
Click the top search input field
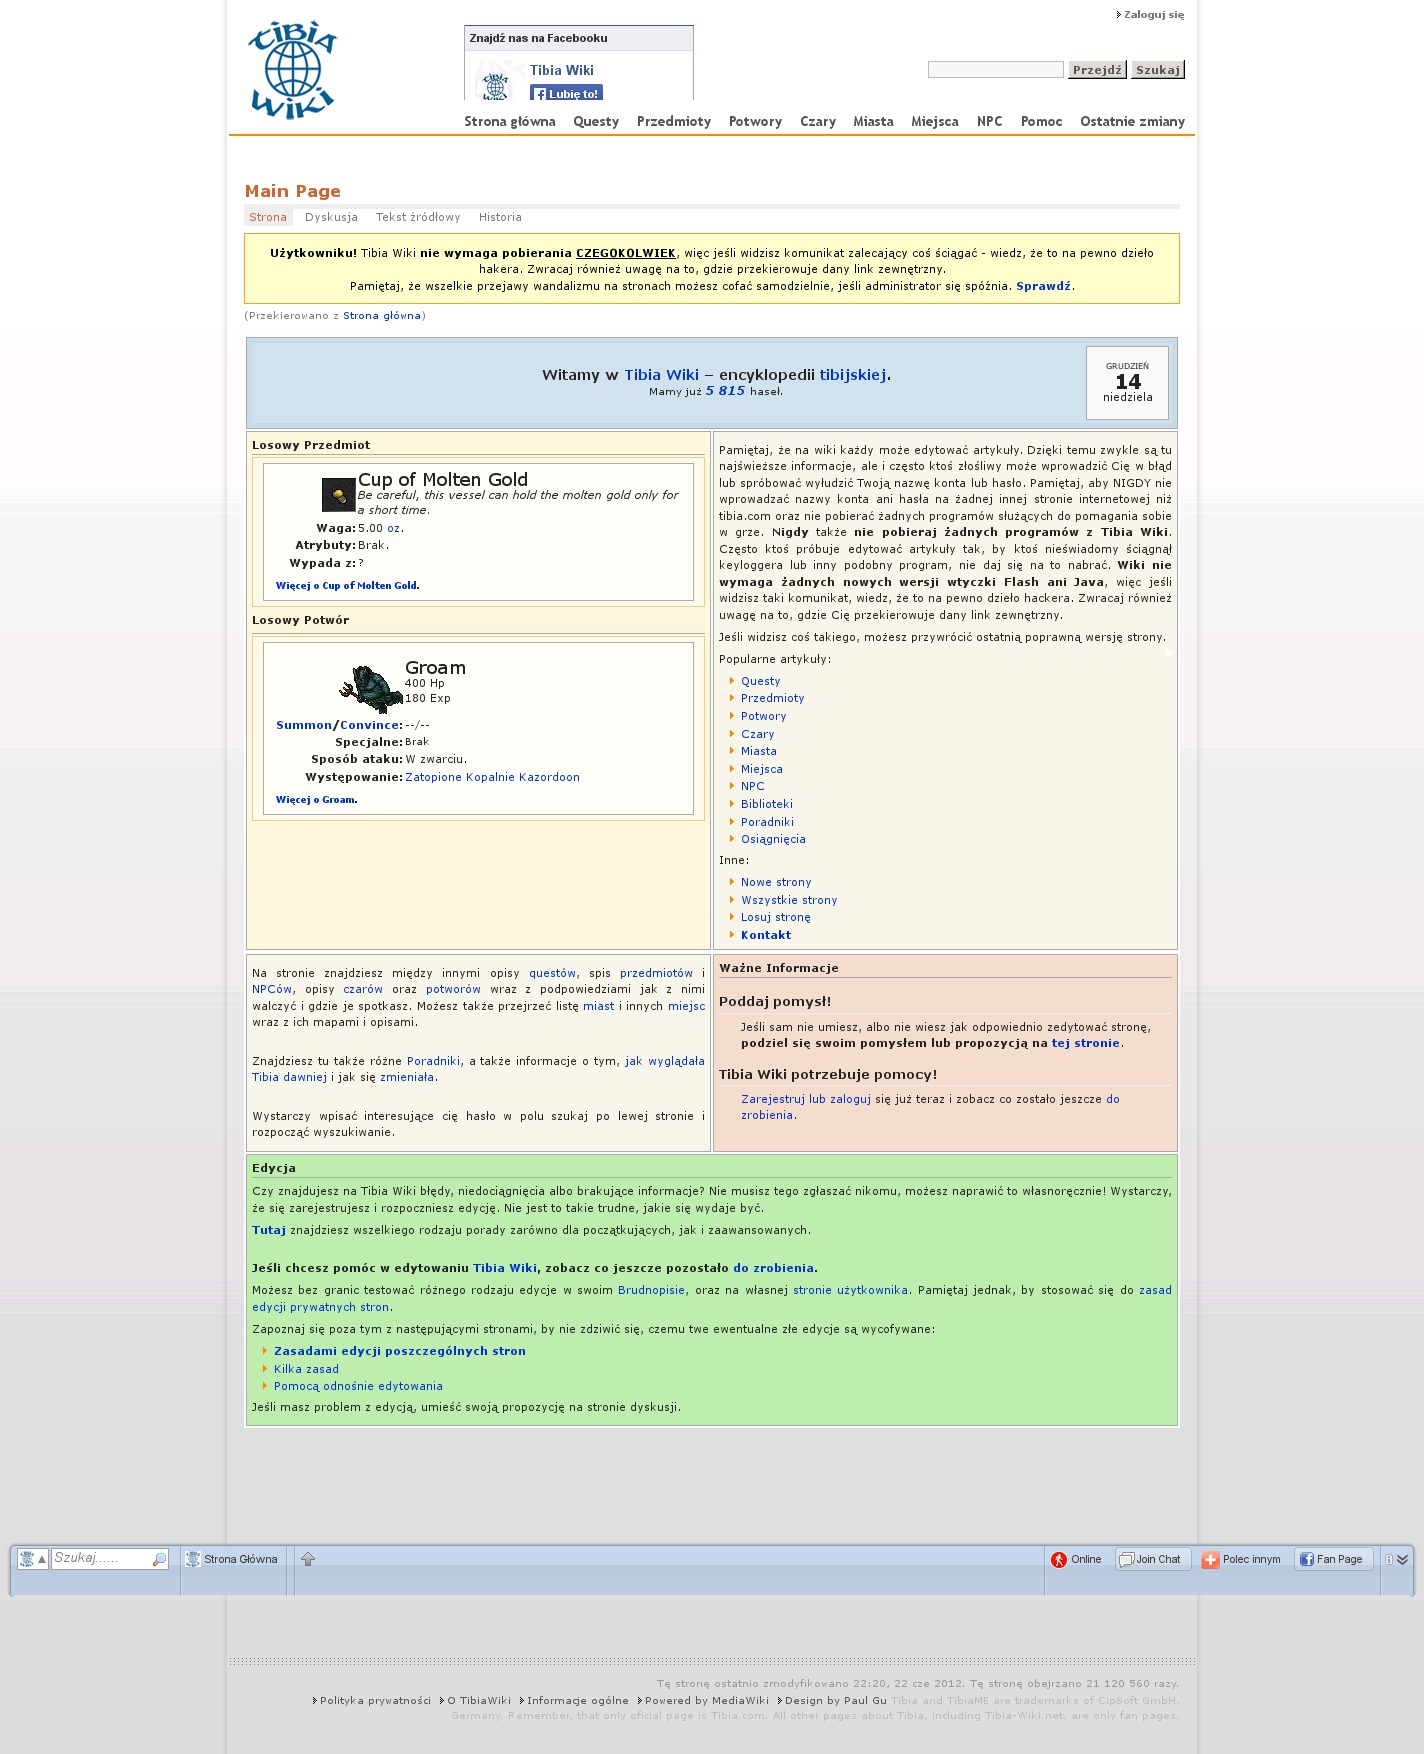pos(995,69)
